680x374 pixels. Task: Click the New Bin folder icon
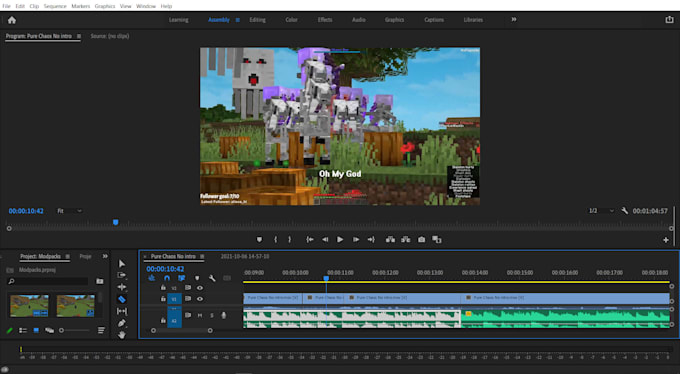(100, 281)
